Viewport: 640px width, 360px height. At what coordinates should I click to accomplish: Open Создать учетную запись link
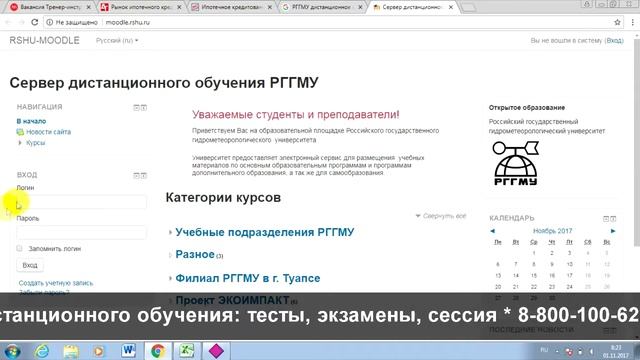(56, 283)
